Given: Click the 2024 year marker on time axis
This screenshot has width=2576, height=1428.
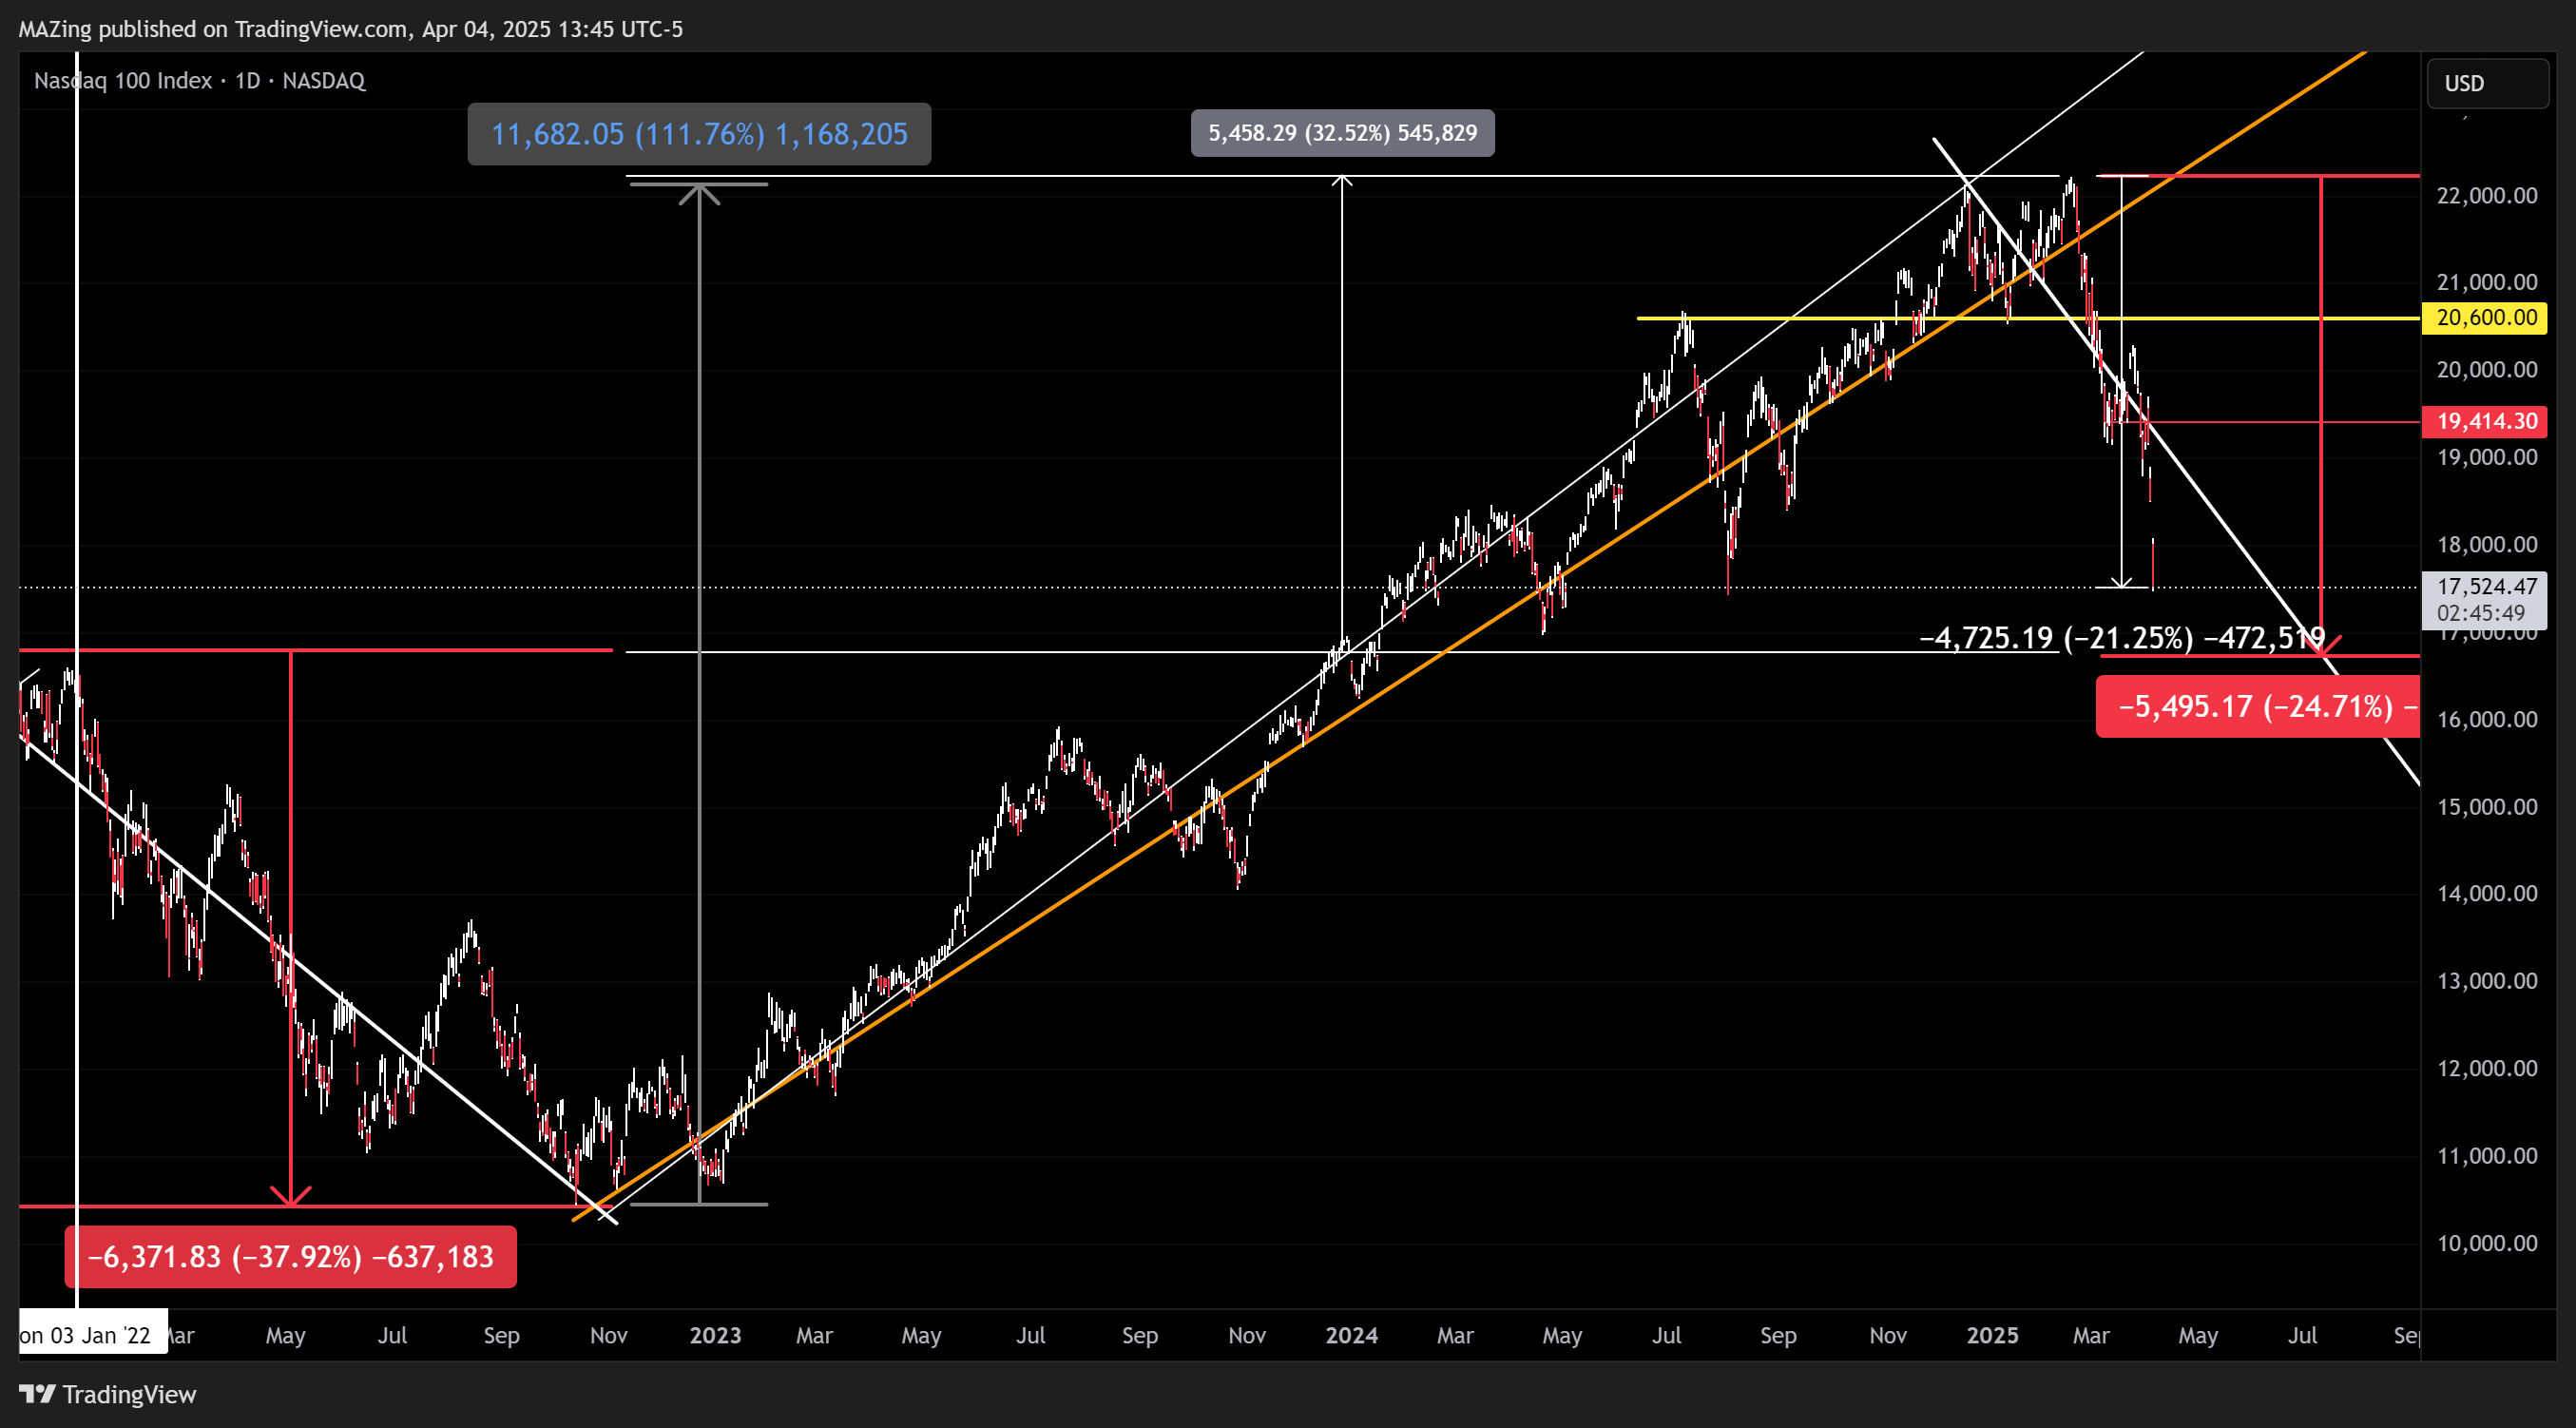Looking at the screenshot, I should point(1351,1335).
